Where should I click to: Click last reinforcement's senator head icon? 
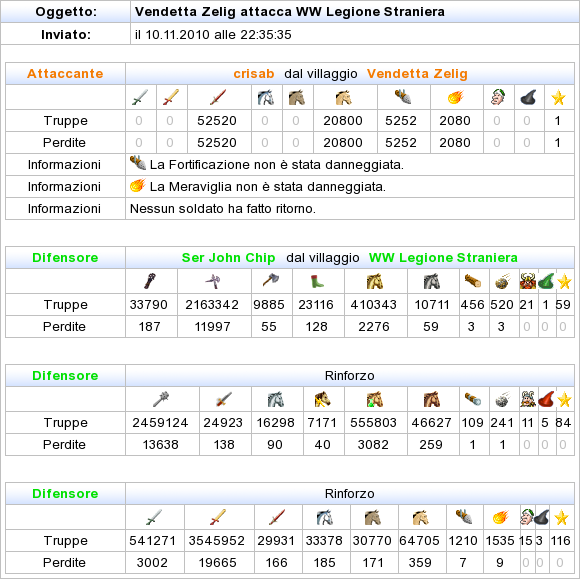526,517
